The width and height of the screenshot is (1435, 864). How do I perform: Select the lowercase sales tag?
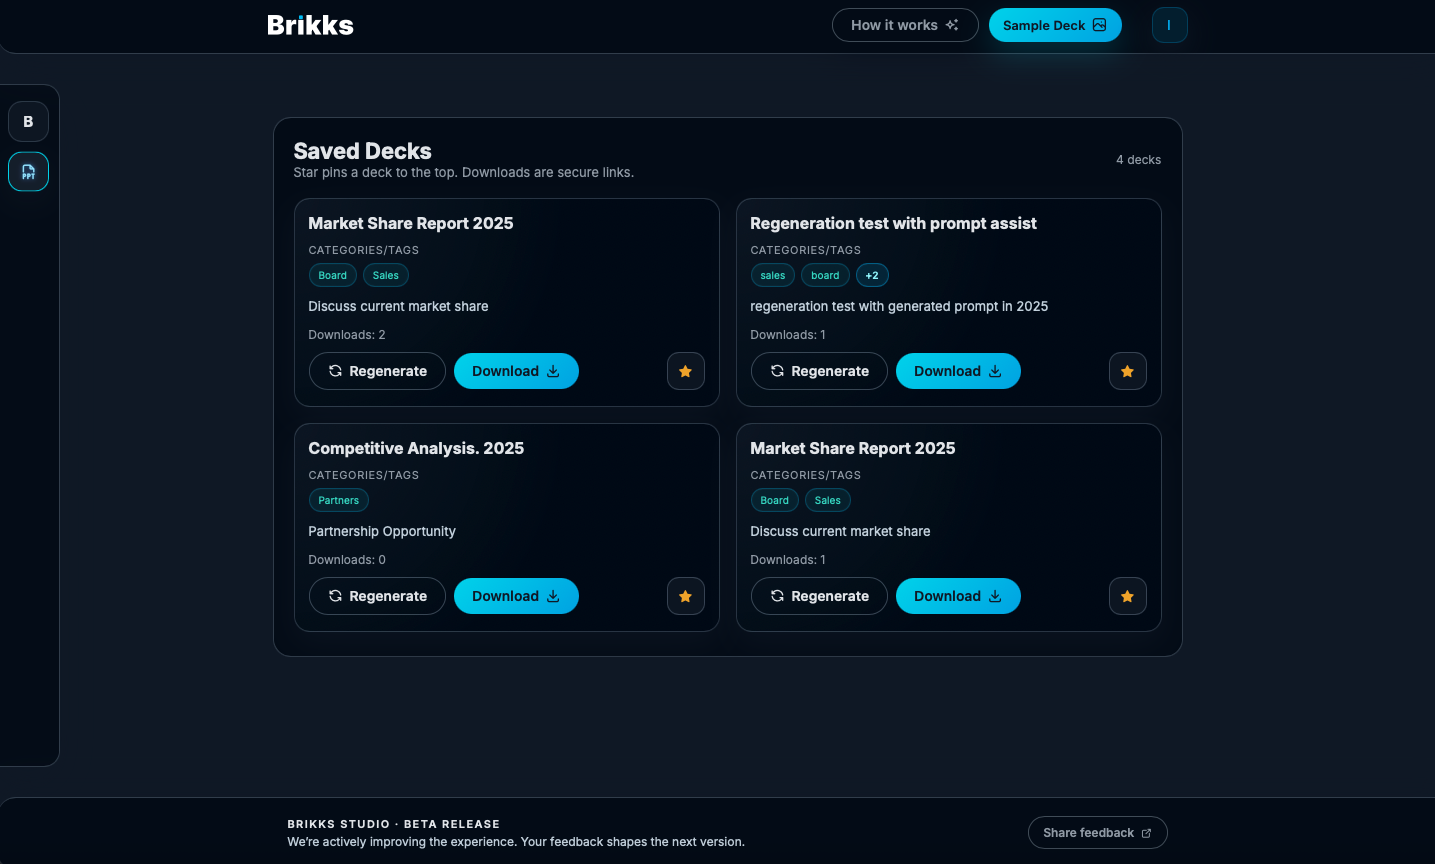tap(773, 275)
